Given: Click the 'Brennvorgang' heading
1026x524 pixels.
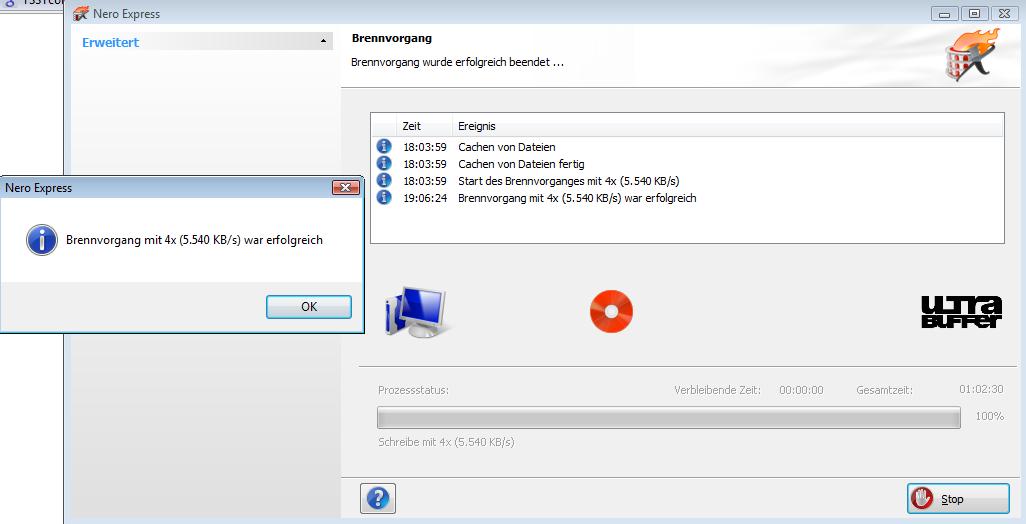Looking at the screenshot, I should click(392, 38).
